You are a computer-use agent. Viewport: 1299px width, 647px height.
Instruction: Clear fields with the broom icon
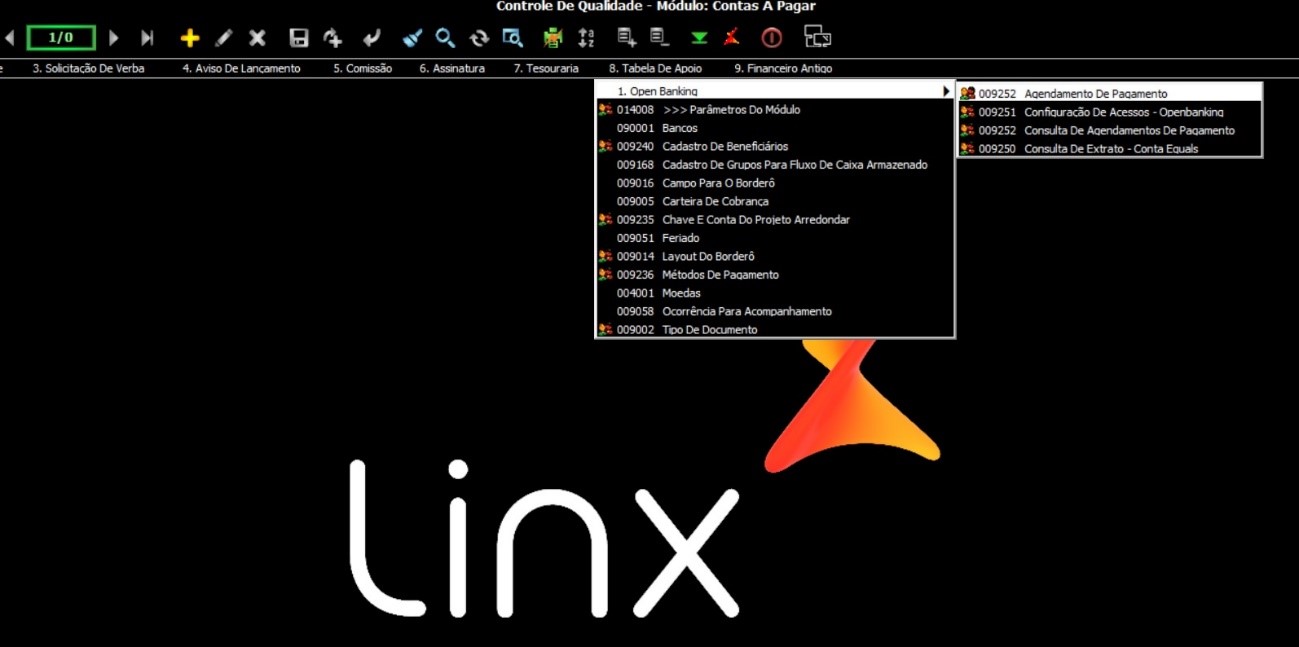pos(412,38)
